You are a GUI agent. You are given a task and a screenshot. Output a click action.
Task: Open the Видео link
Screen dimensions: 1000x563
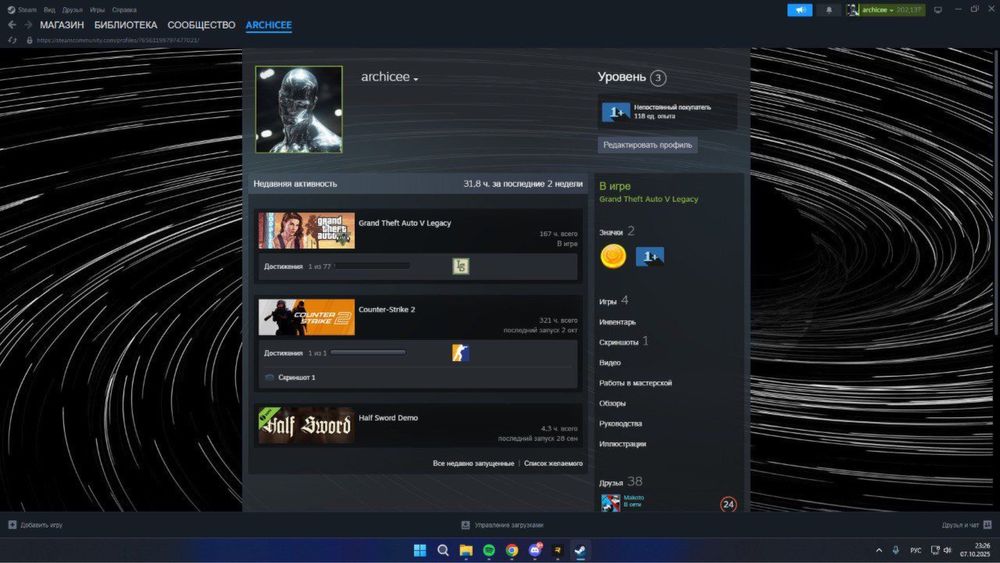(610, 363)
